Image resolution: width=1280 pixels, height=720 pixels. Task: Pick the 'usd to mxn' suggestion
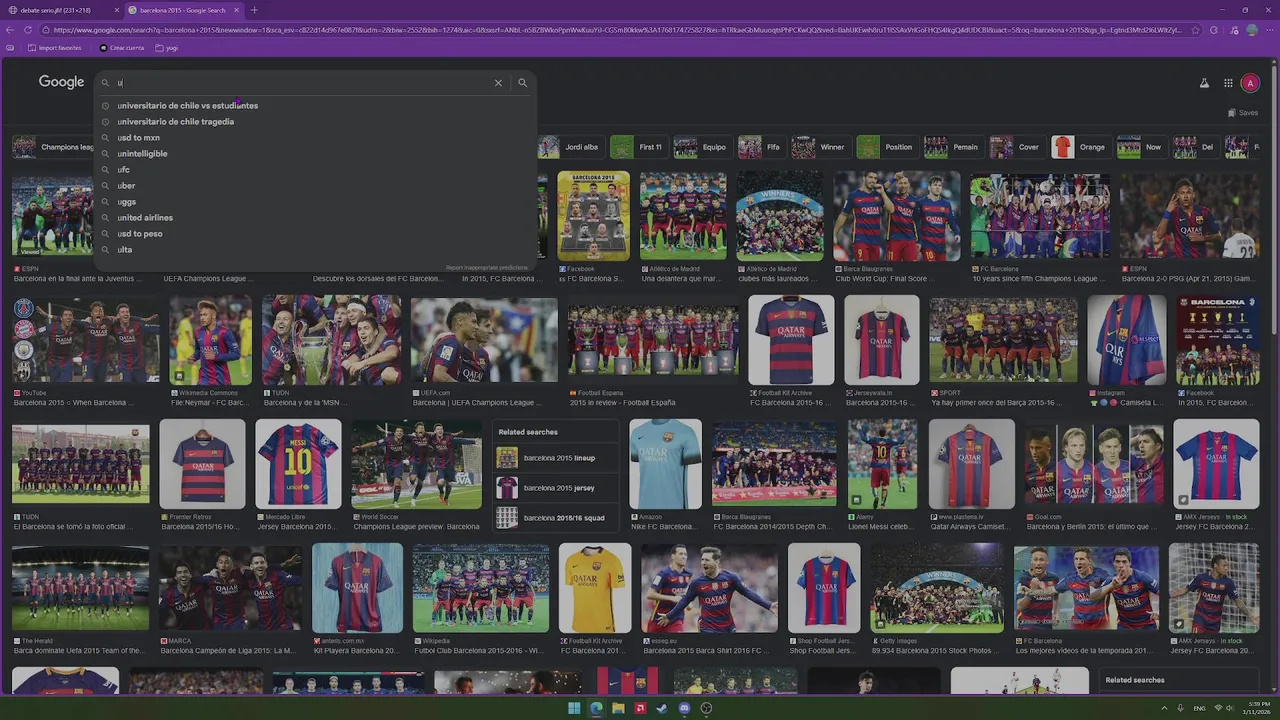(x=138, y=137)
